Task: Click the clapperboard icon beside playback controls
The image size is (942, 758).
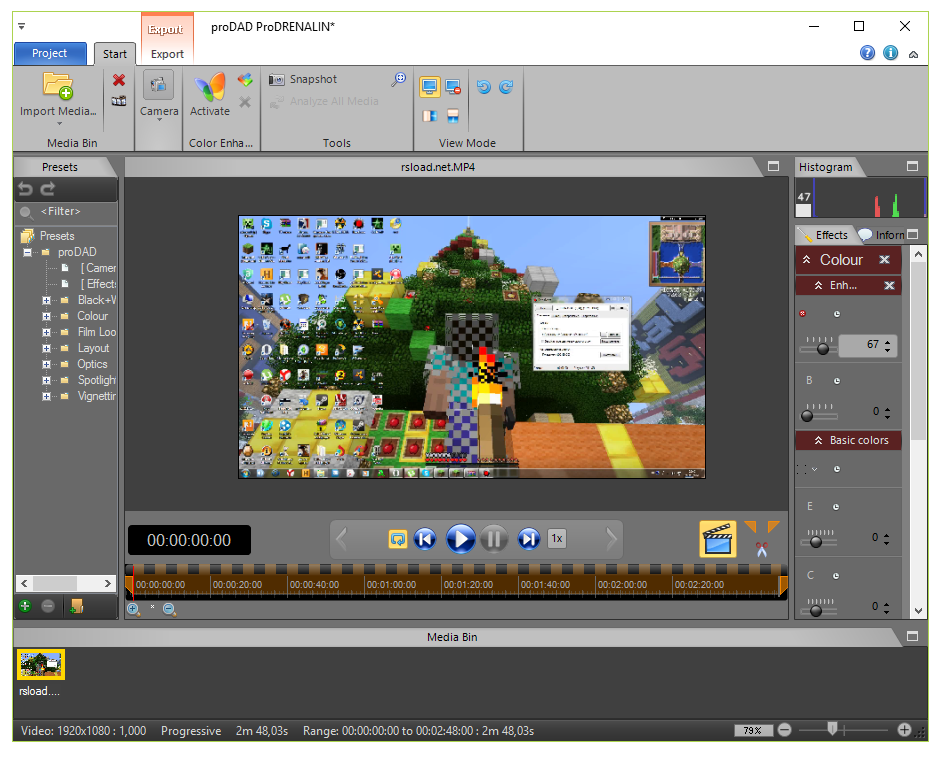Action: coord(717,539)
